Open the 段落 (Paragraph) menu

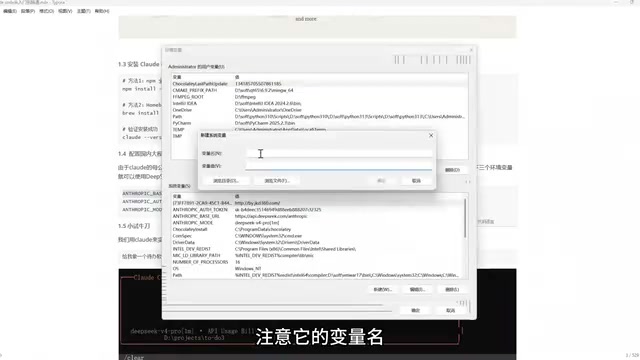[x=28, y=11]
